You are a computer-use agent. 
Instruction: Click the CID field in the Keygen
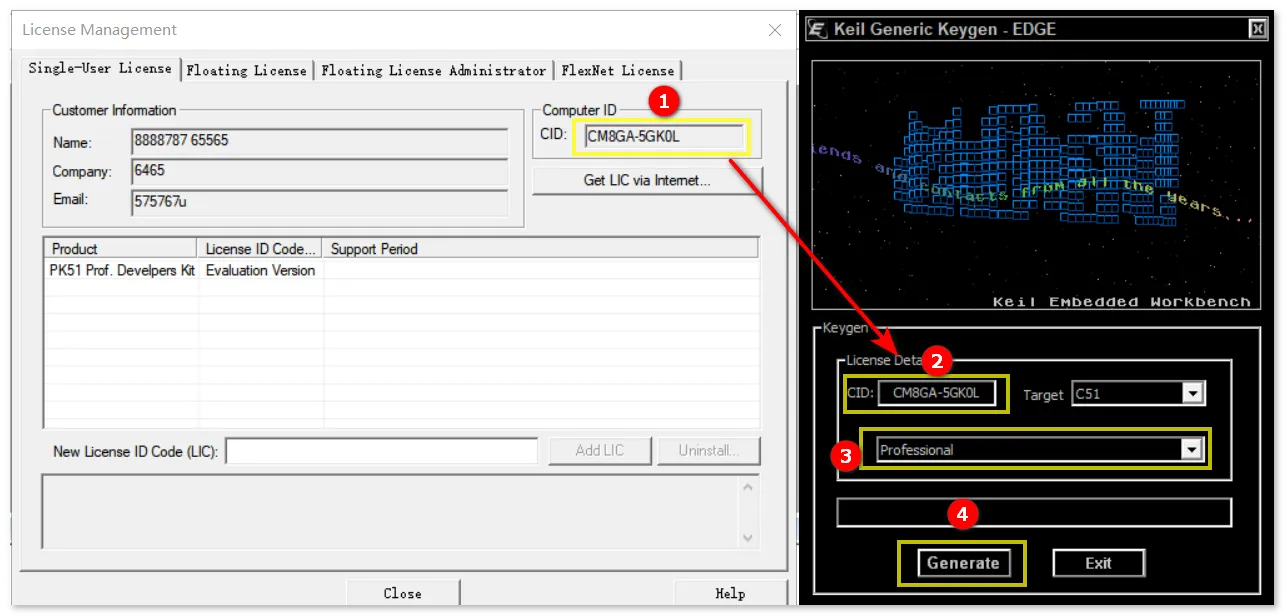pos(937,394)
